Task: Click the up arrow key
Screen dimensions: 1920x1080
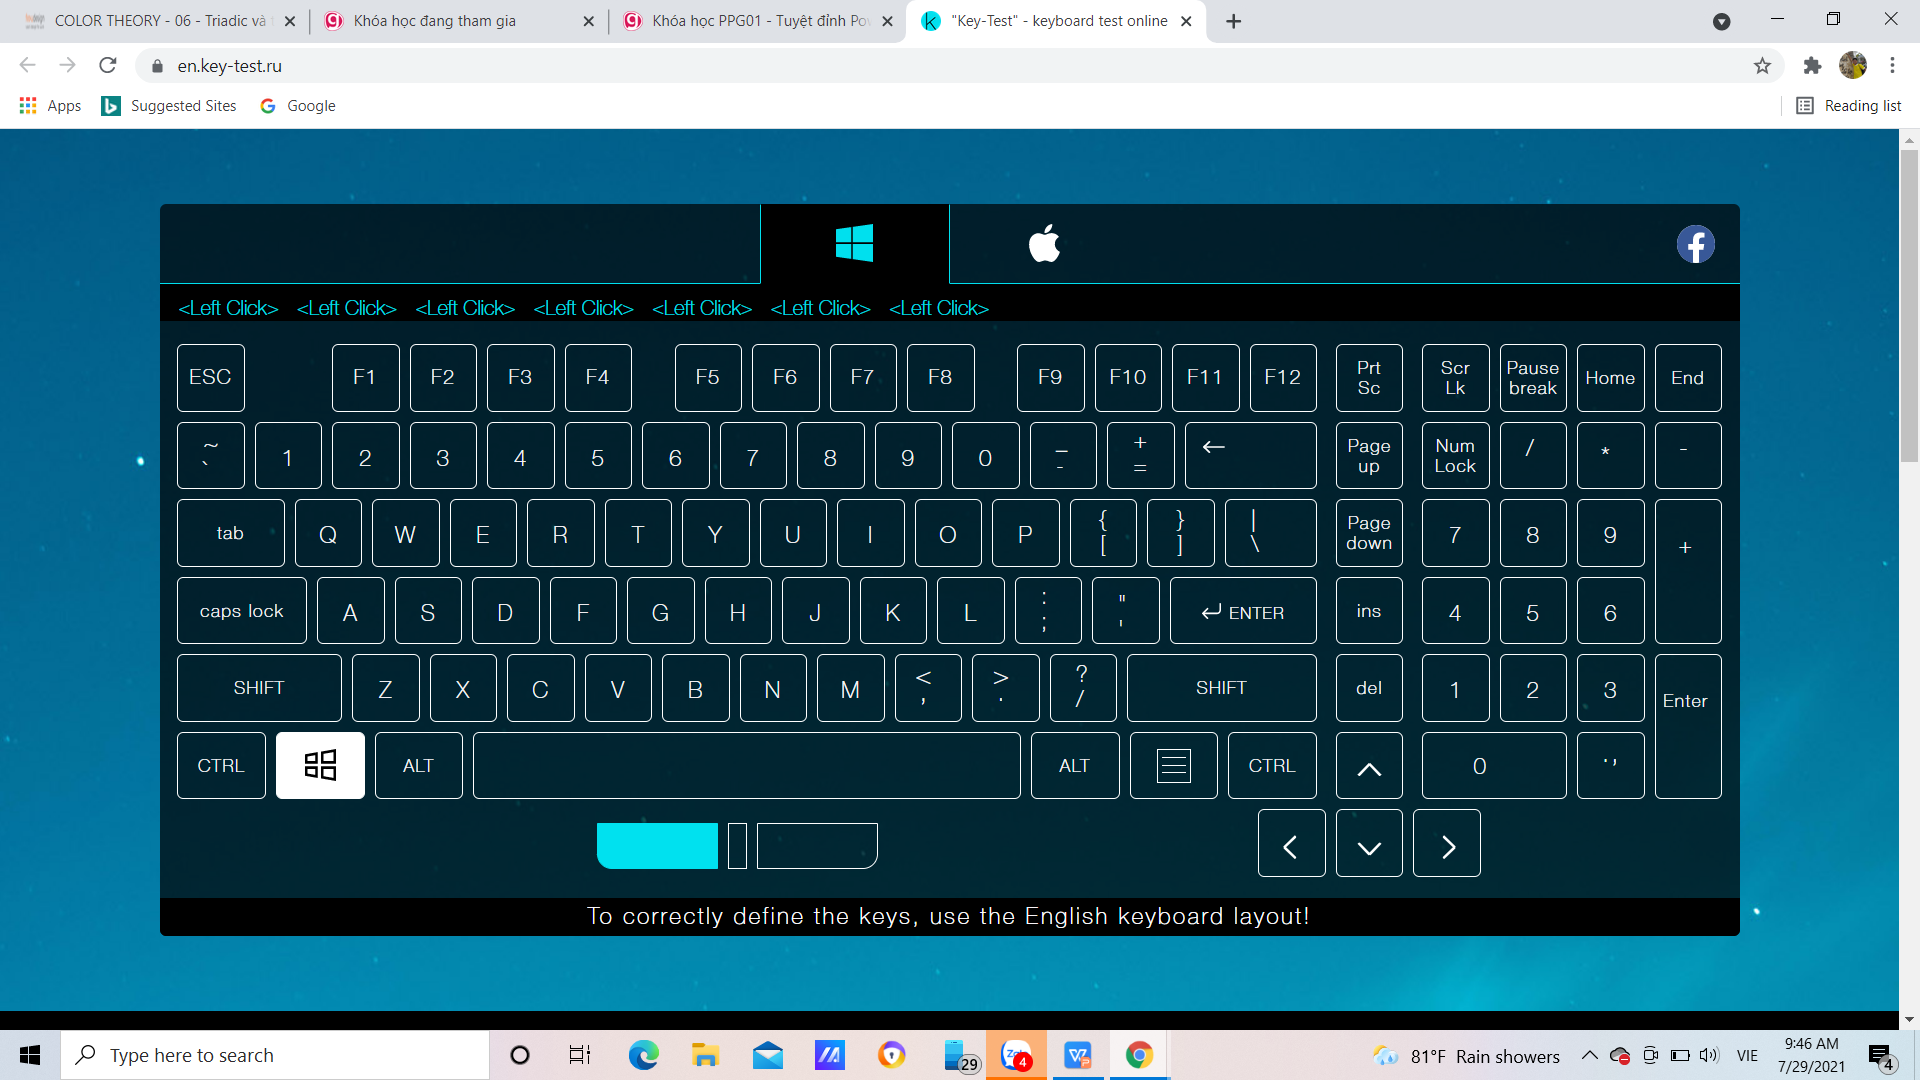Action: [1369, 765]
